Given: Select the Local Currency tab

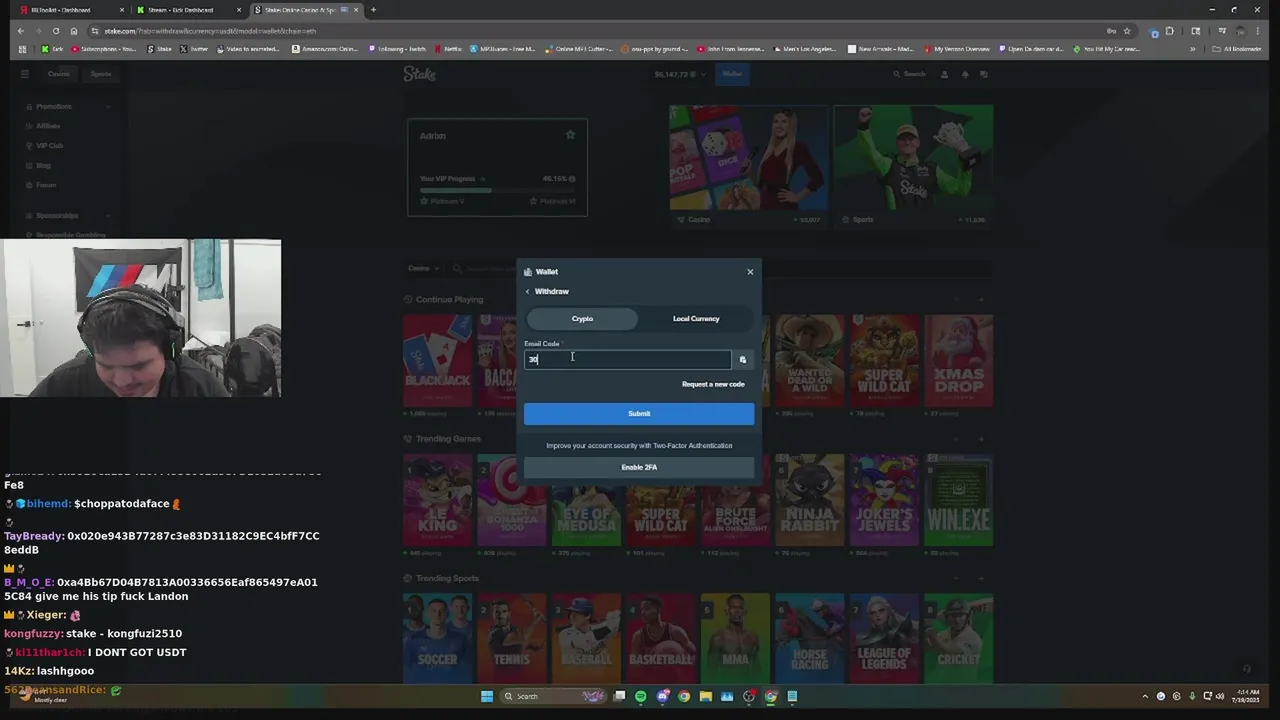Looking at the screenshot, I should point(696,319).
